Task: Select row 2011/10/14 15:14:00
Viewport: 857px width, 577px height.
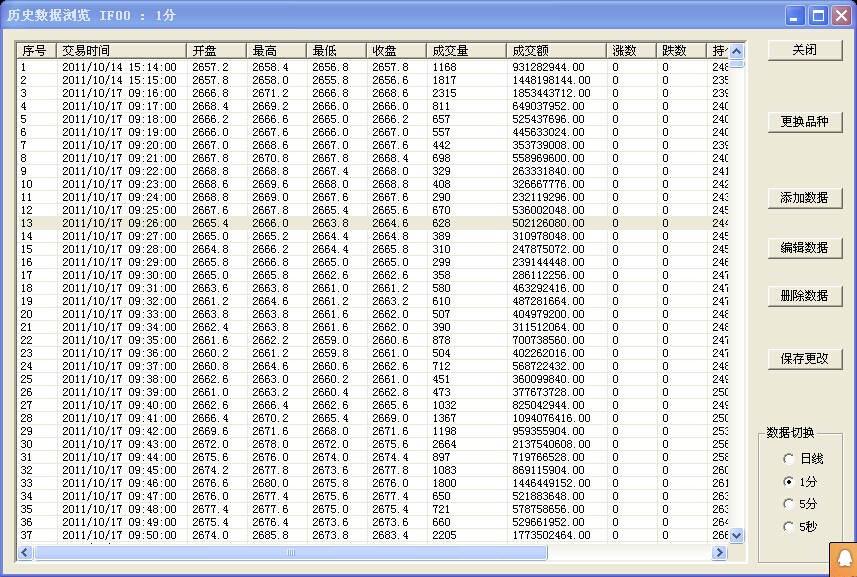Action: [373, 67]
